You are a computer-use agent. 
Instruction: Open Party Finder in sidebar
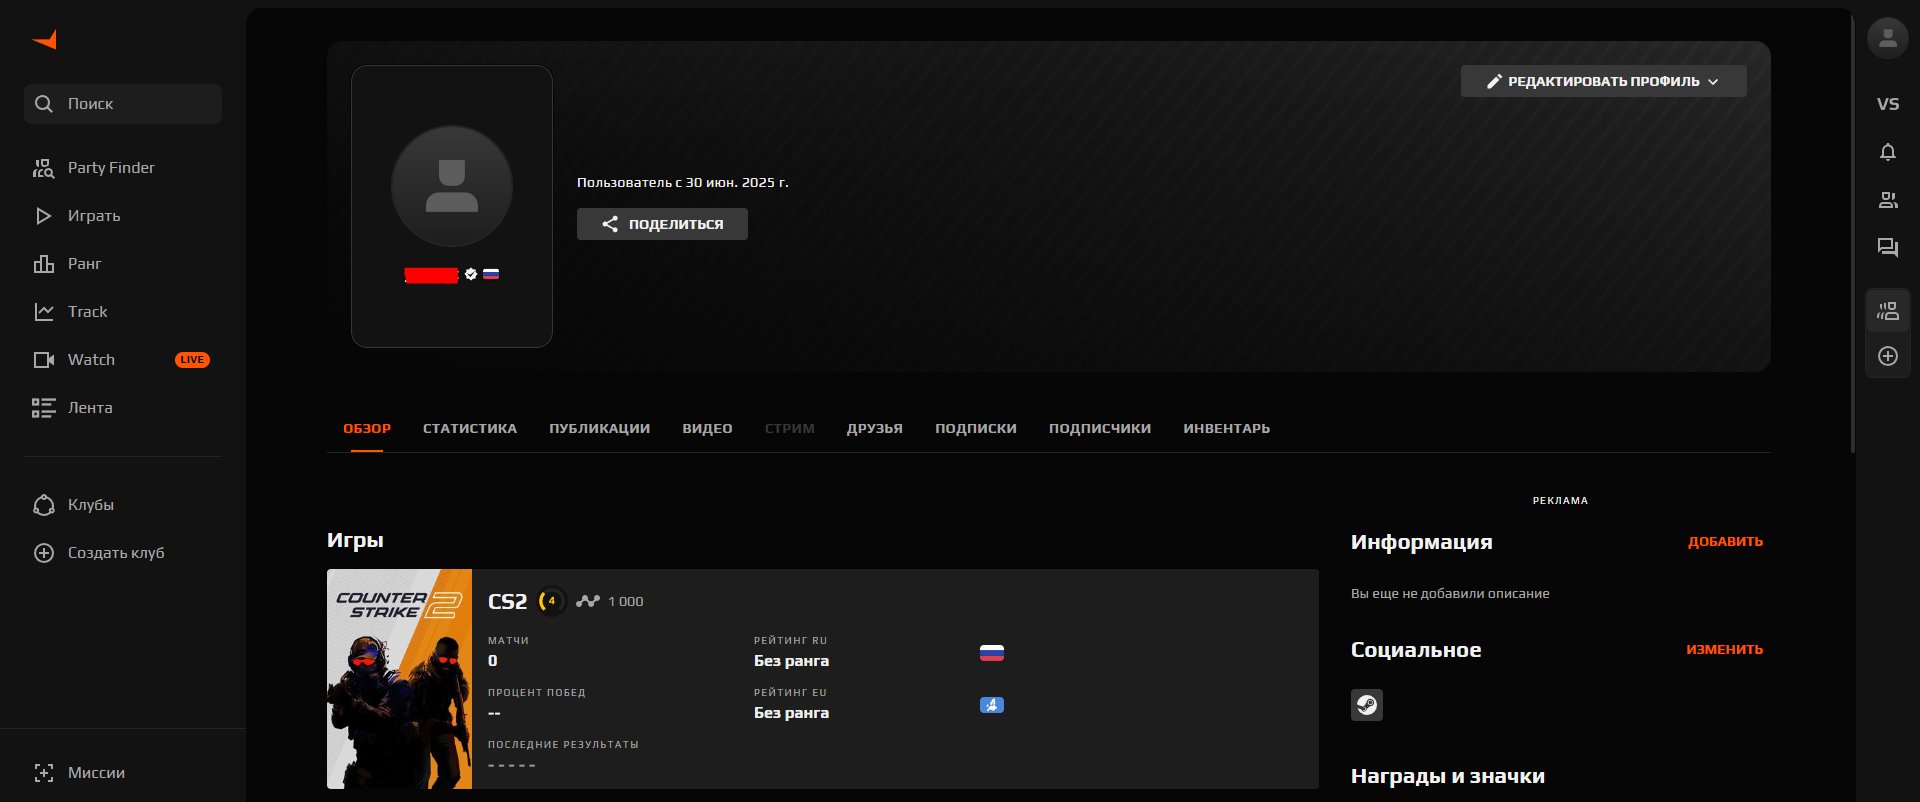point(110,168)
